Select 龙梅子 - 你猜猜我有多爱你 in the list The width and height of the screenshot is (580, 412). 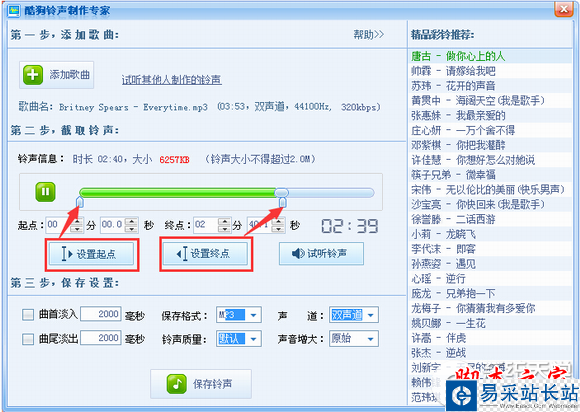pyautogui.click(x=490, y=308)
